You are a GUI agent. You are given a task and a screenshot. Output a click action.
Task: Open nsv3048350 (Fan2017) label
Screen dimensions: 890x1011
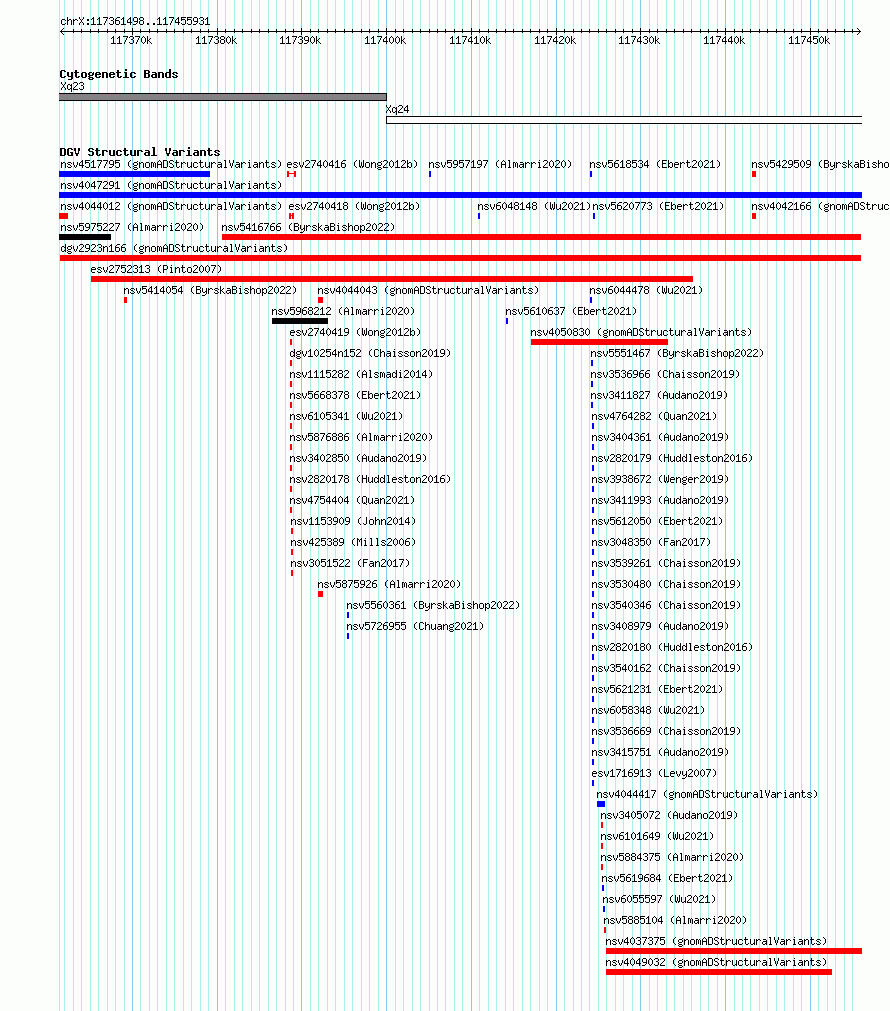click(x=651, y=542)
